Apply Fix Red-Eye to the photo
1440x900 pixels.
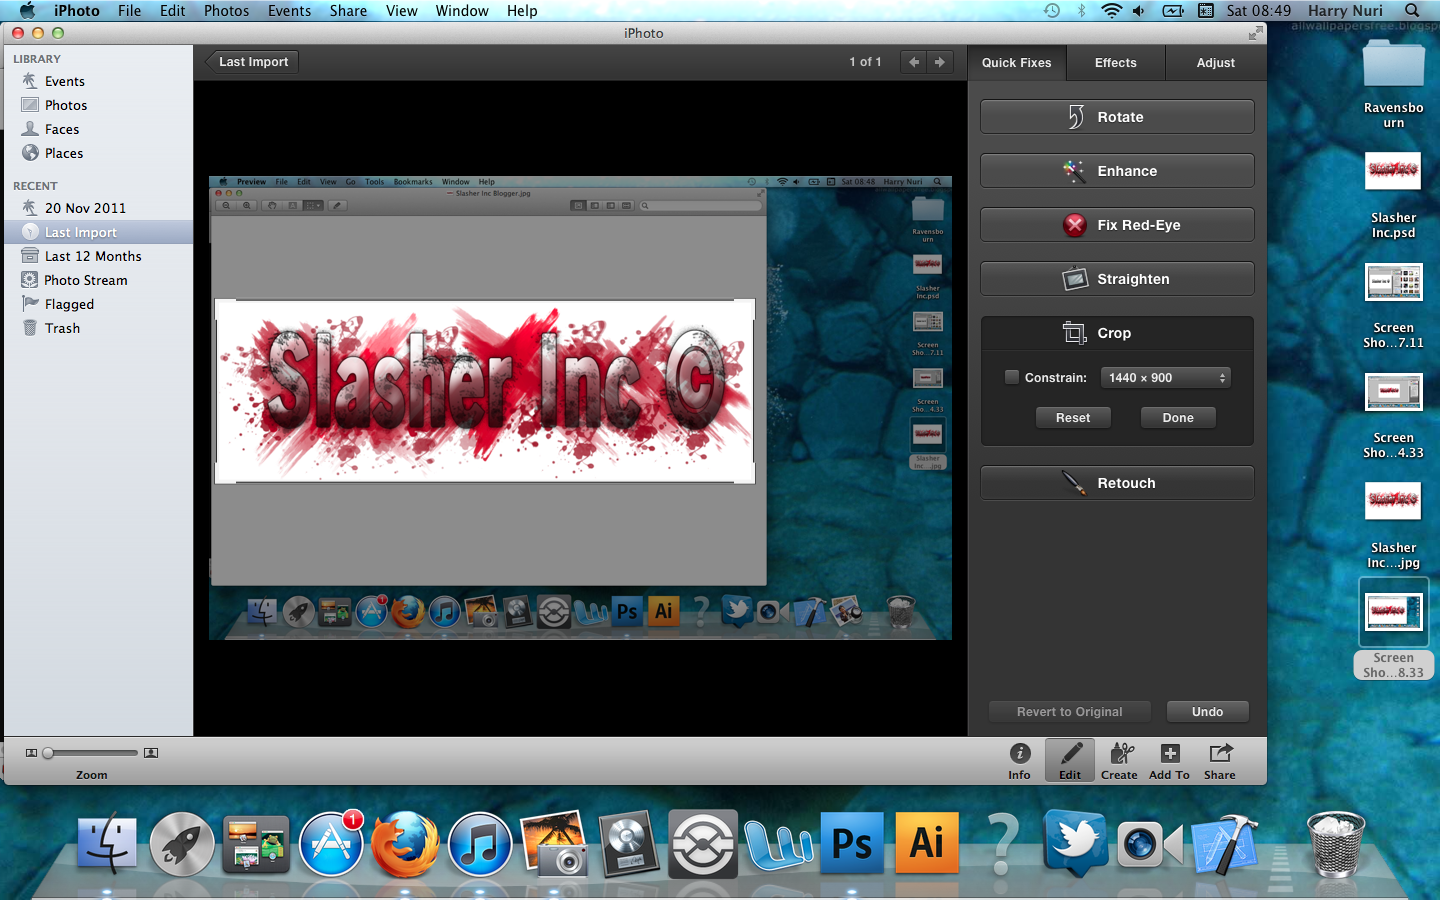pyautogui.click(x=1116, y=224)
